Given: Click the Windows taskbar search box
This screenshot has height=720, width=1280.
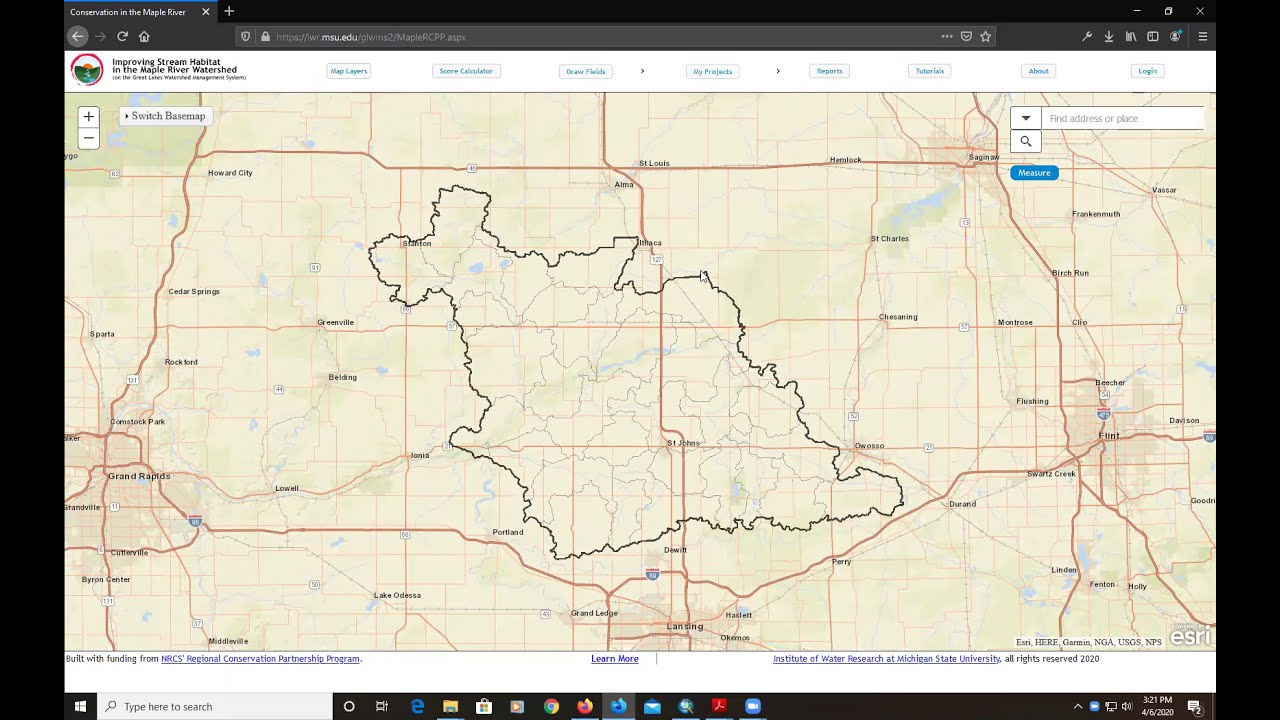Looking at the screenshot, I should tap(215, 706).
